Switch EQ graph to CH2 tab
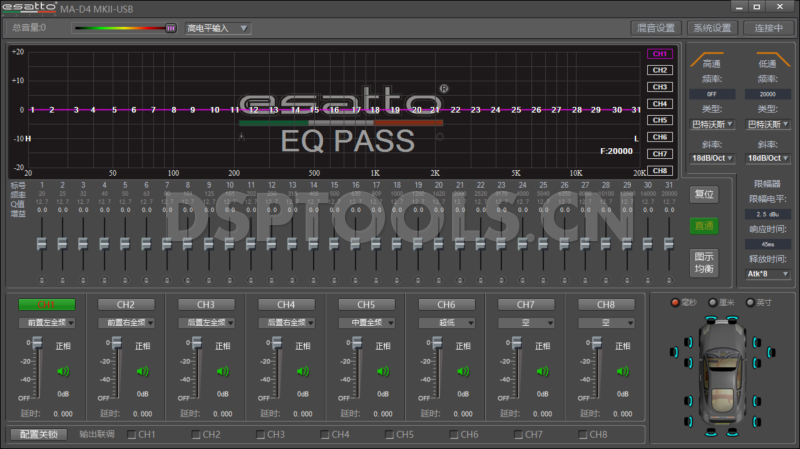 (660, 70)
